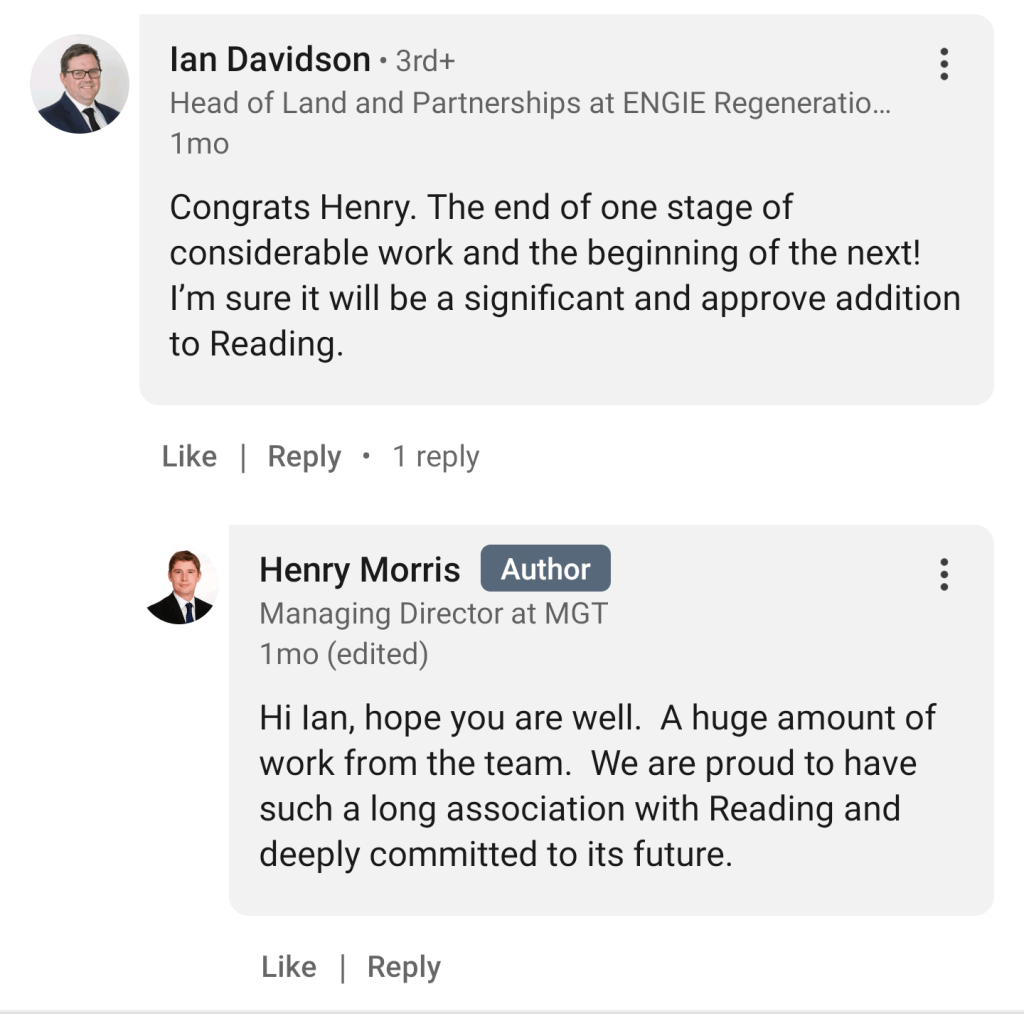This screenshot has height=1016, width=1024.
Task: Click the Author badge next to Henry Morris
Action: [545, 569]
